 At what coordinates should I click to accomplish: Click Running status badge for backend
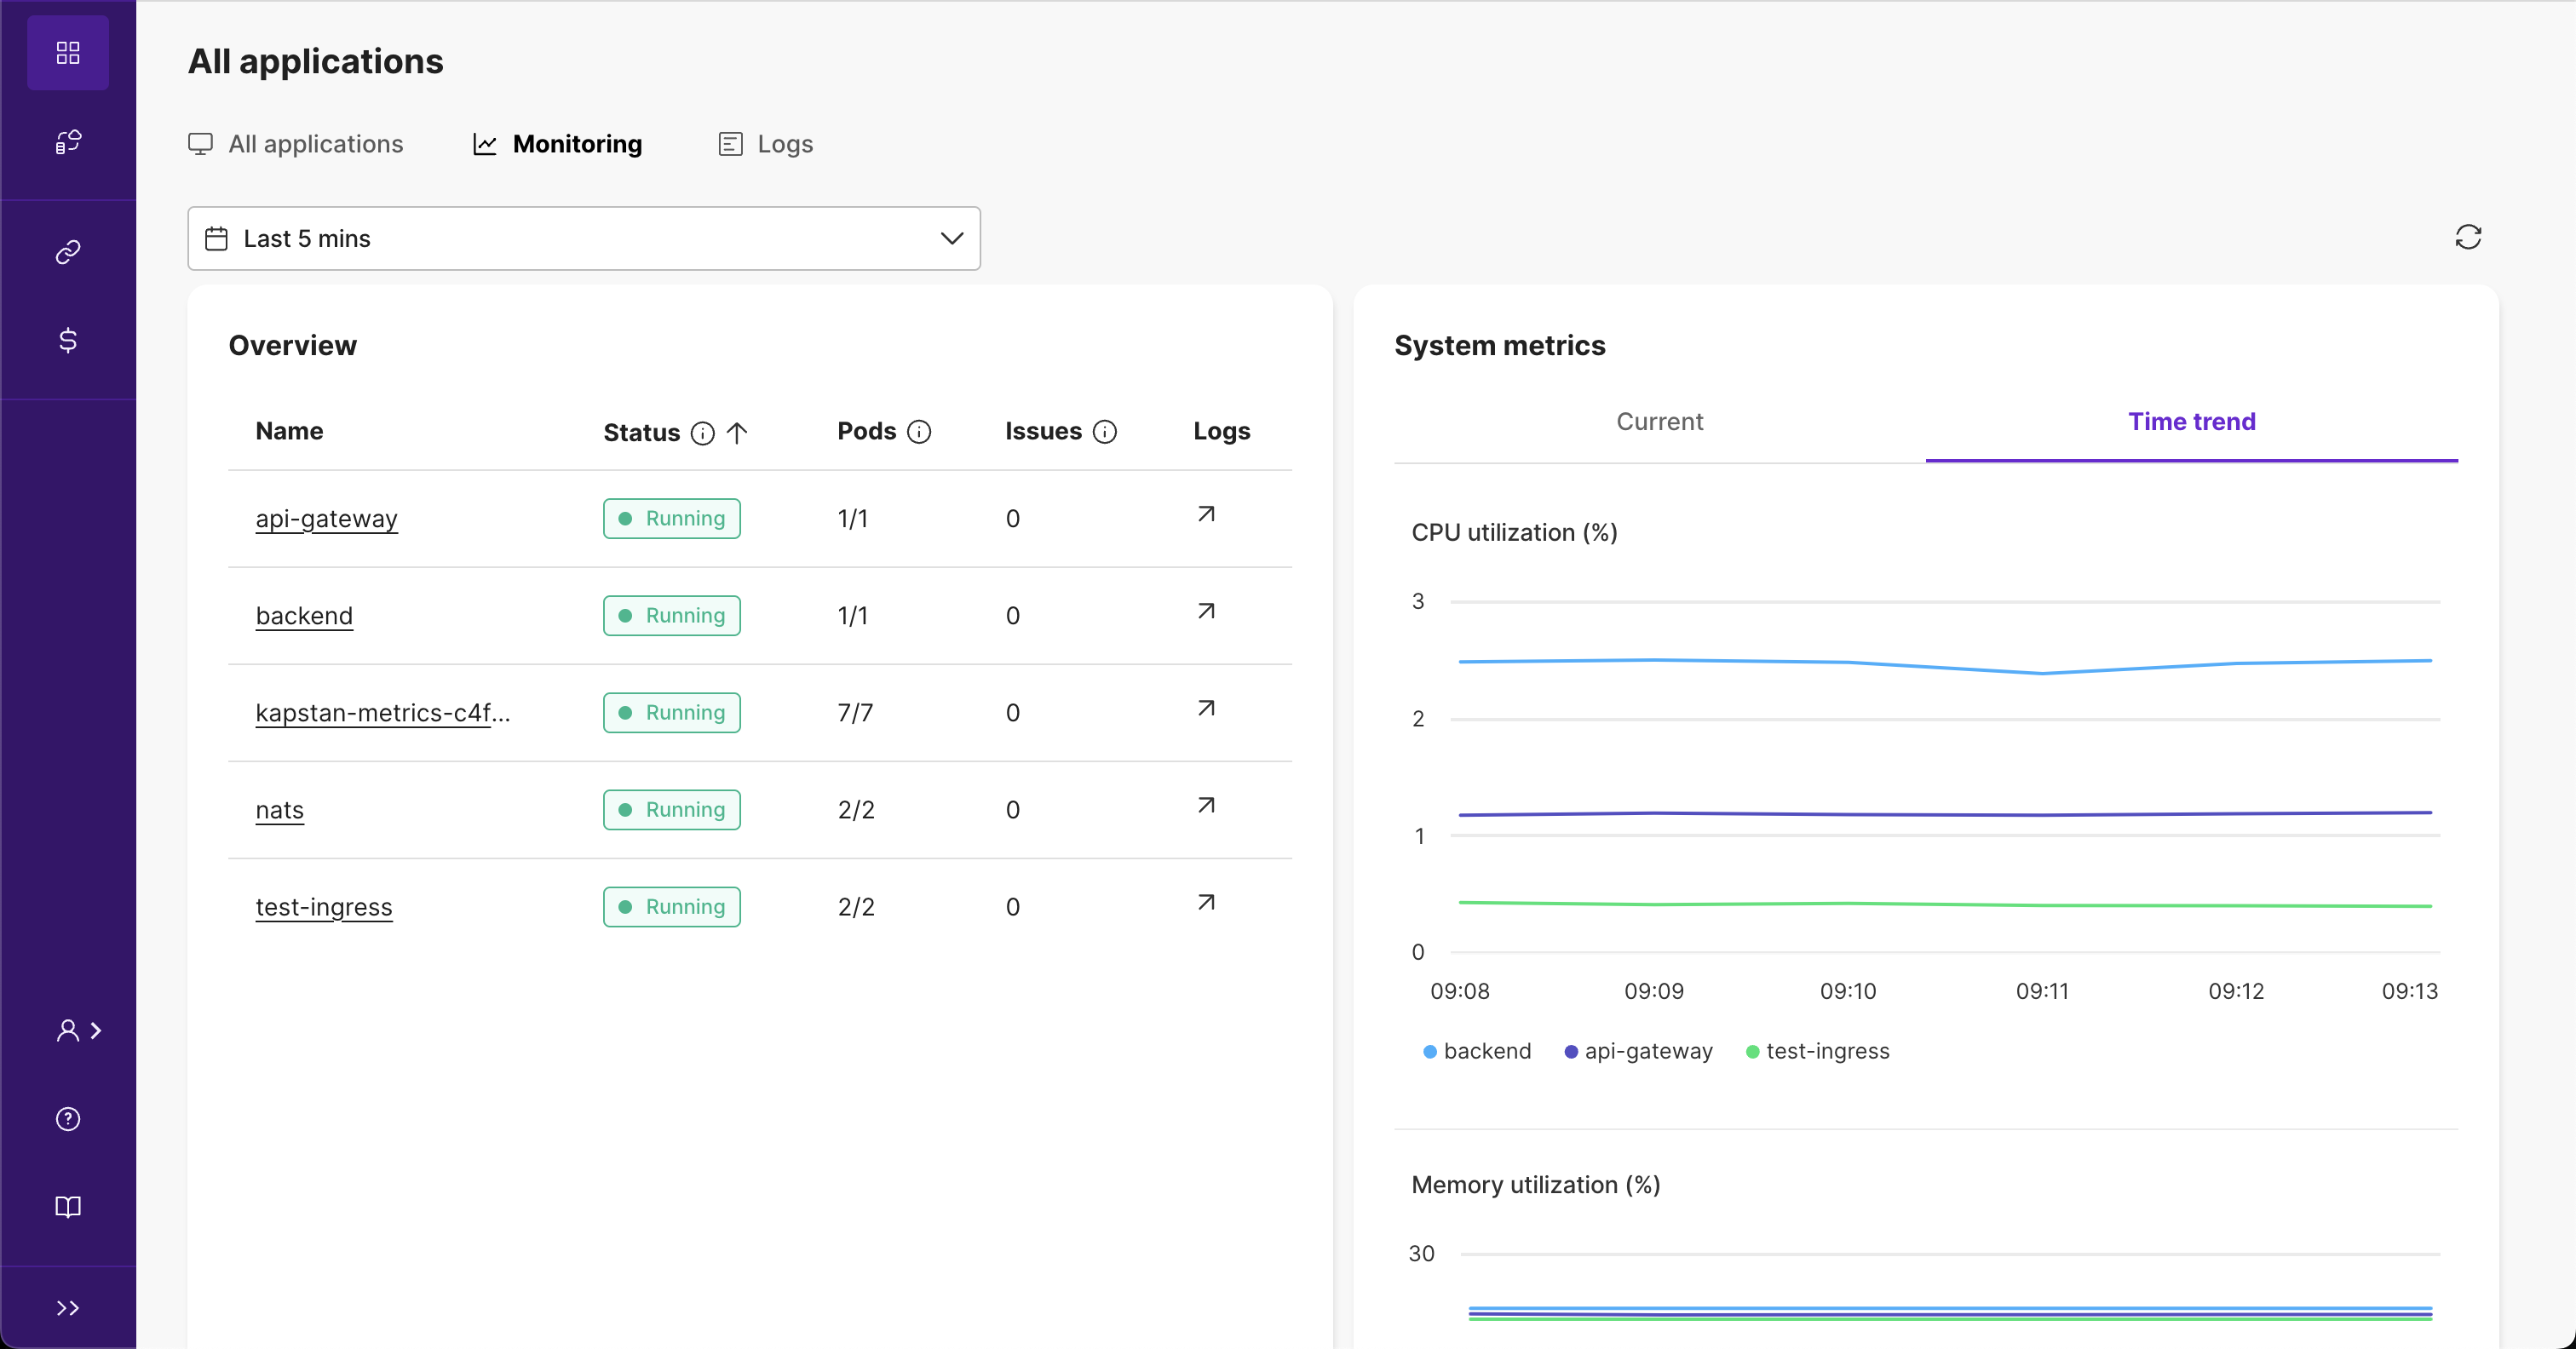point(672,615)
